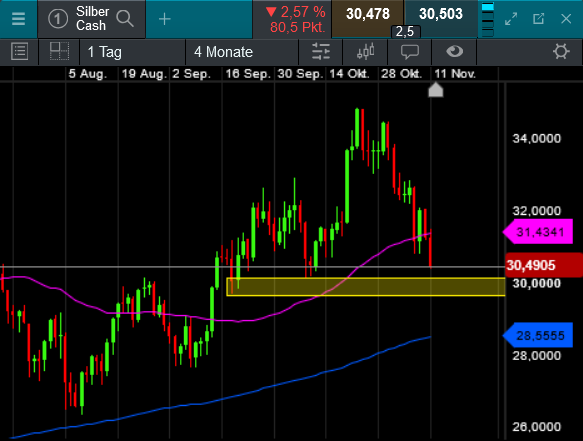
Task: Select the Silber Cash instrument tab
Action: [x=91, y=19]
